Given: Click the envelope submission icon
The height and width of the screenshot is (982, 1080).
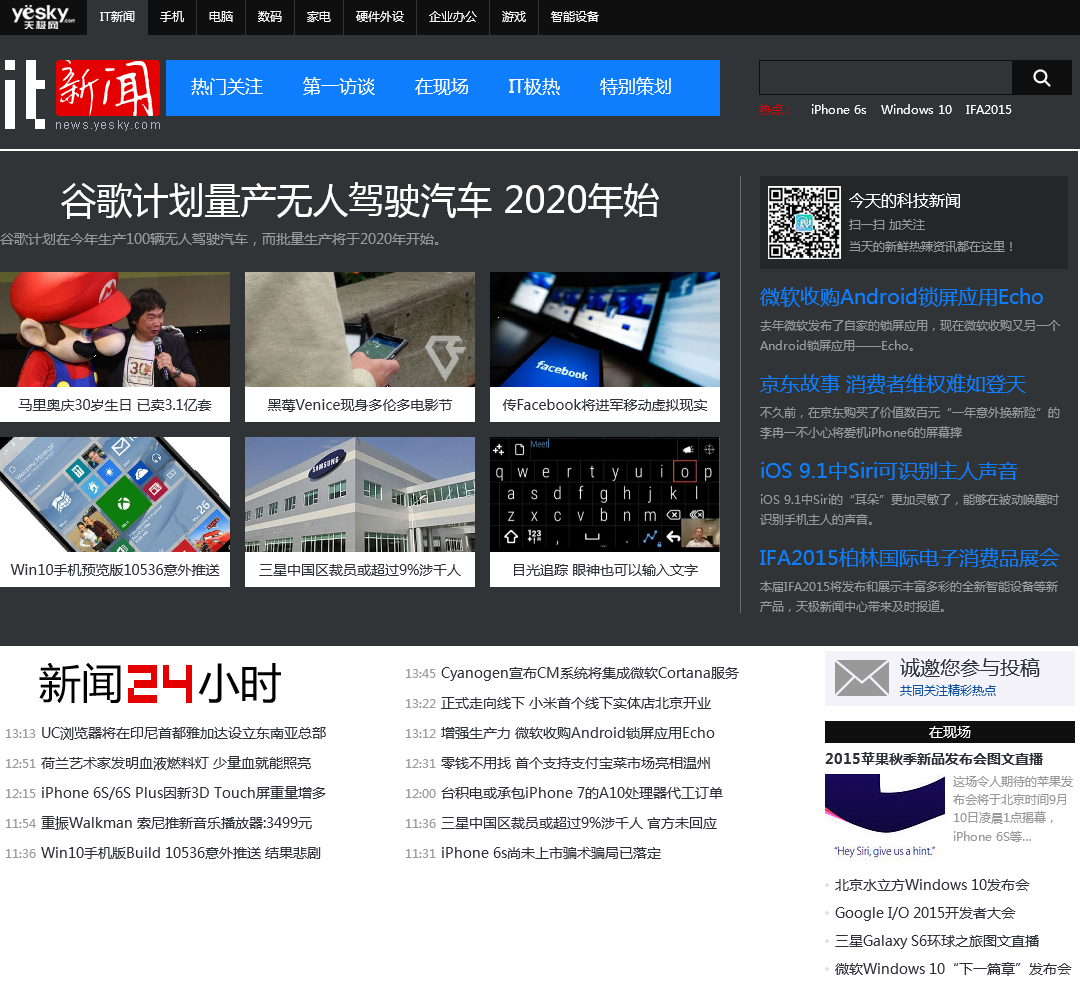Looking at the screenshot, I should [x=861, y=678].
